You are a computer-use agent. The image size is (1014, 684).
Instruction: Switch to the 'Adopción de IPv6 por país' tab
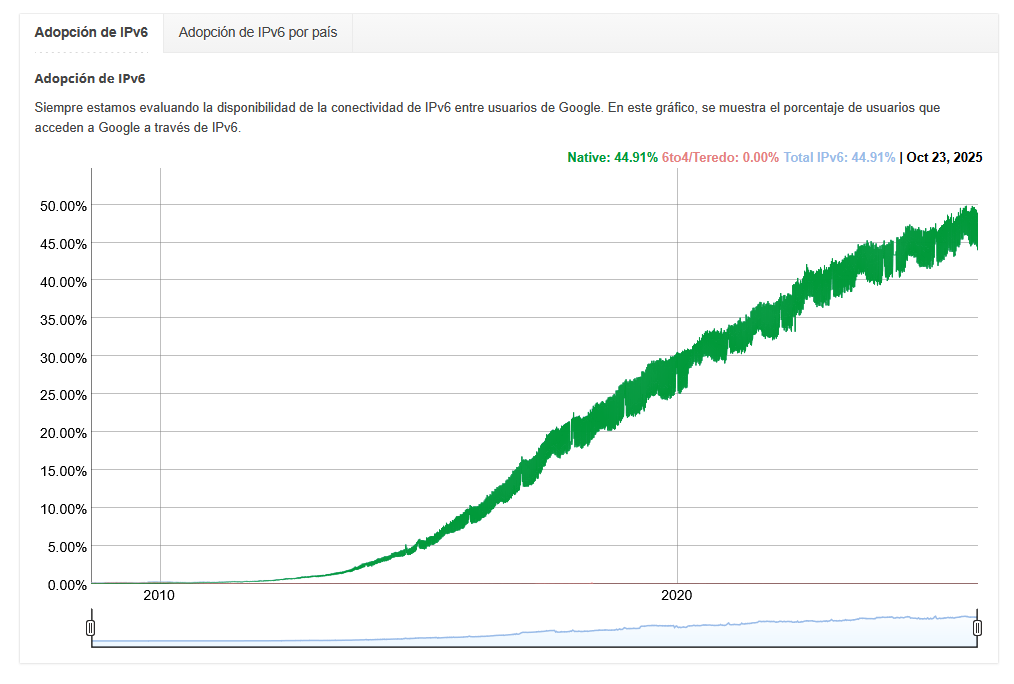coord(258,32)
